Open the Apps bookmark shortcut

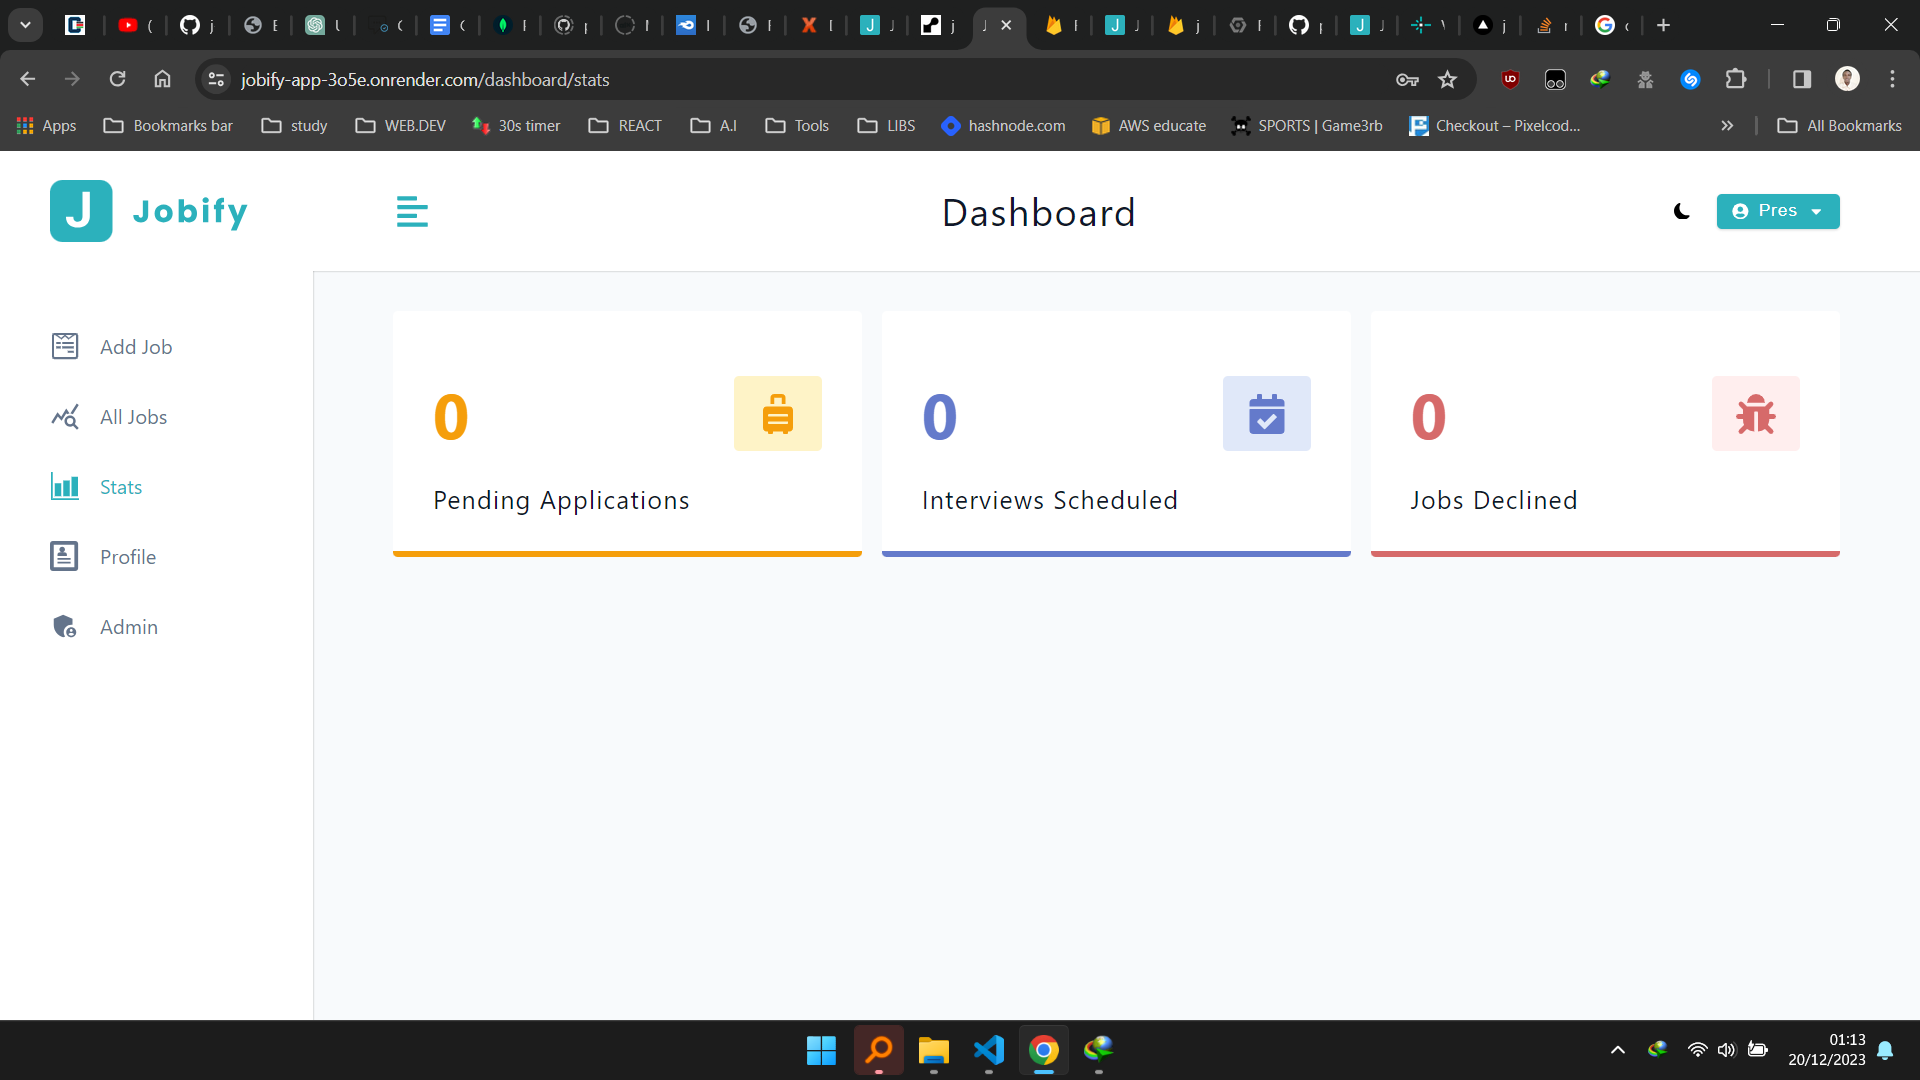[46, 126]
